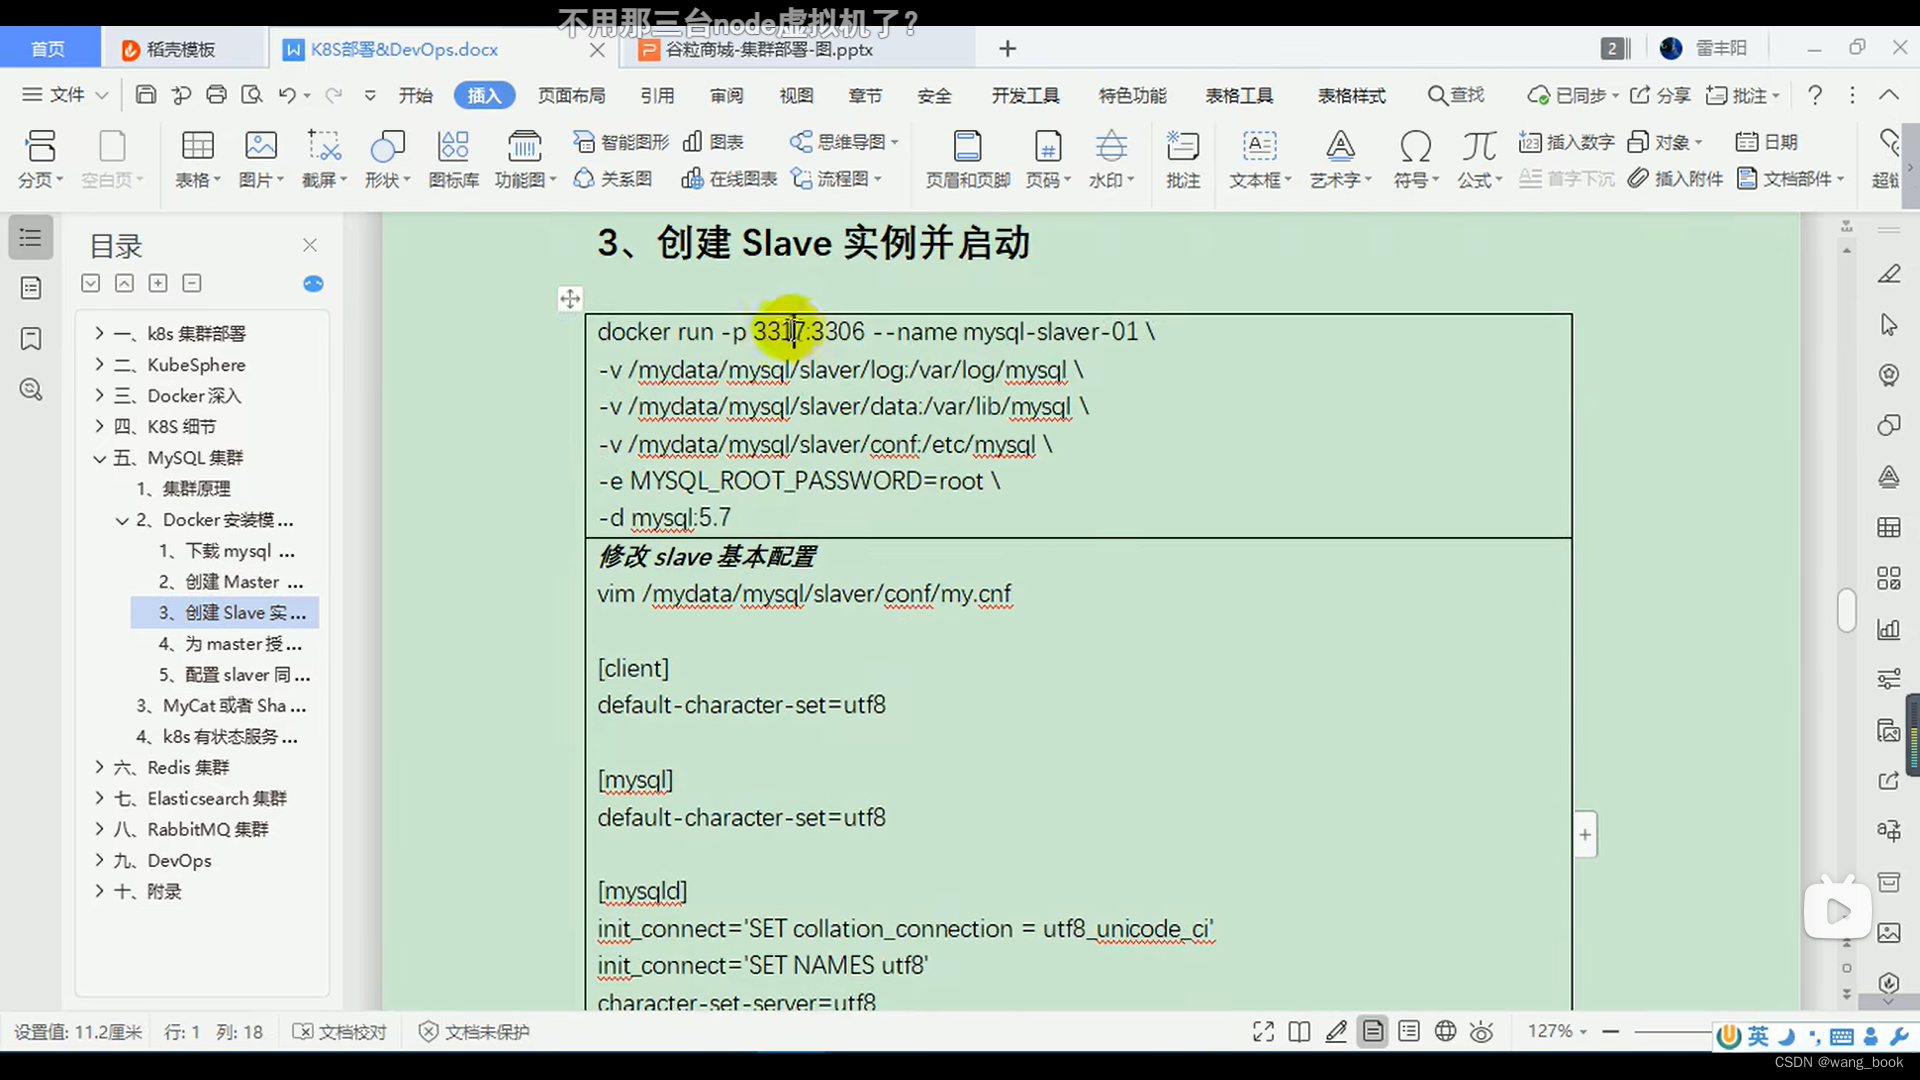Switch to web layout view
Image resolution: width=1920 pixels, height=1080 pixels.
tap(1445, 1031)
